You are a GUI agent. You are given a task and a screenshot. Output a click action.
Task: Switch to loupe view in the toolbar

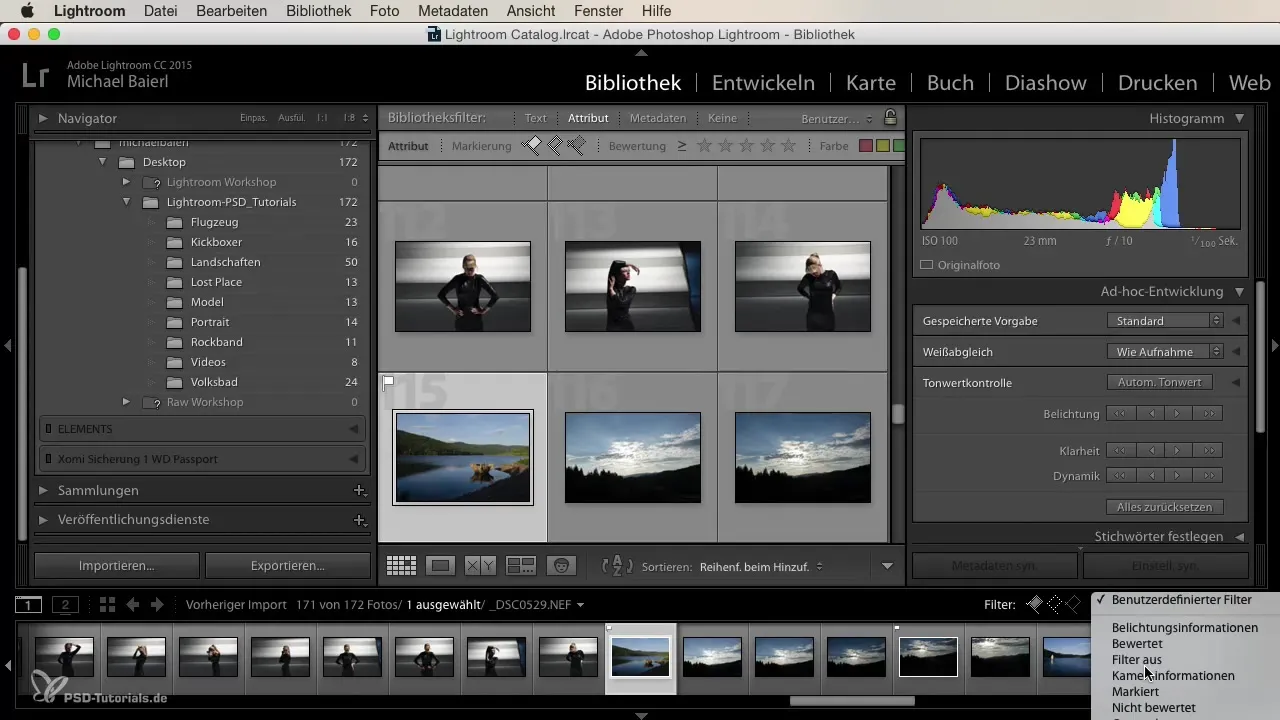pos(440,566)
